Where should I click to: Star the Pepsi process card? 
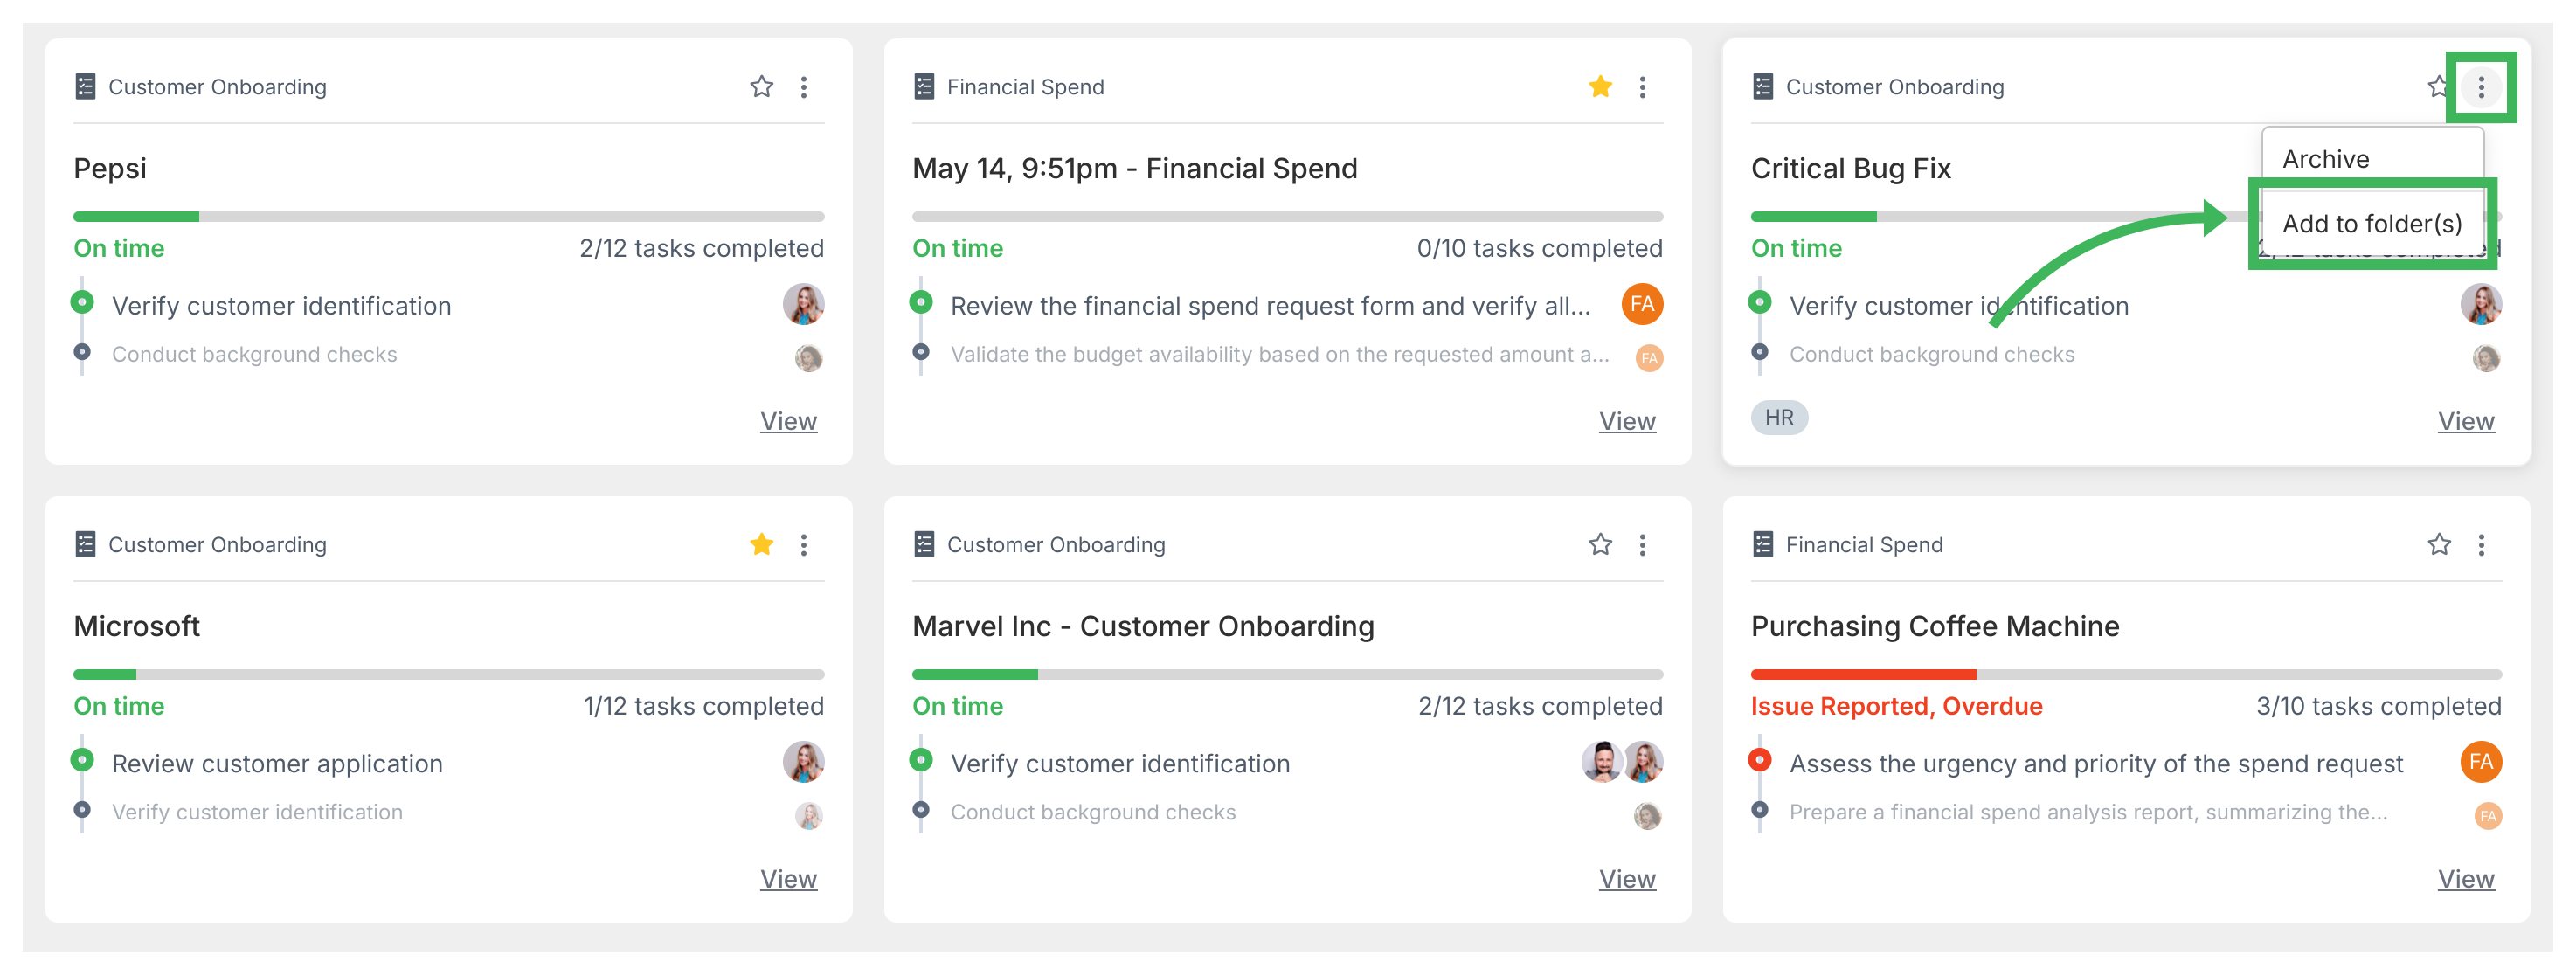pyautogui.click(x=761, y=87)
